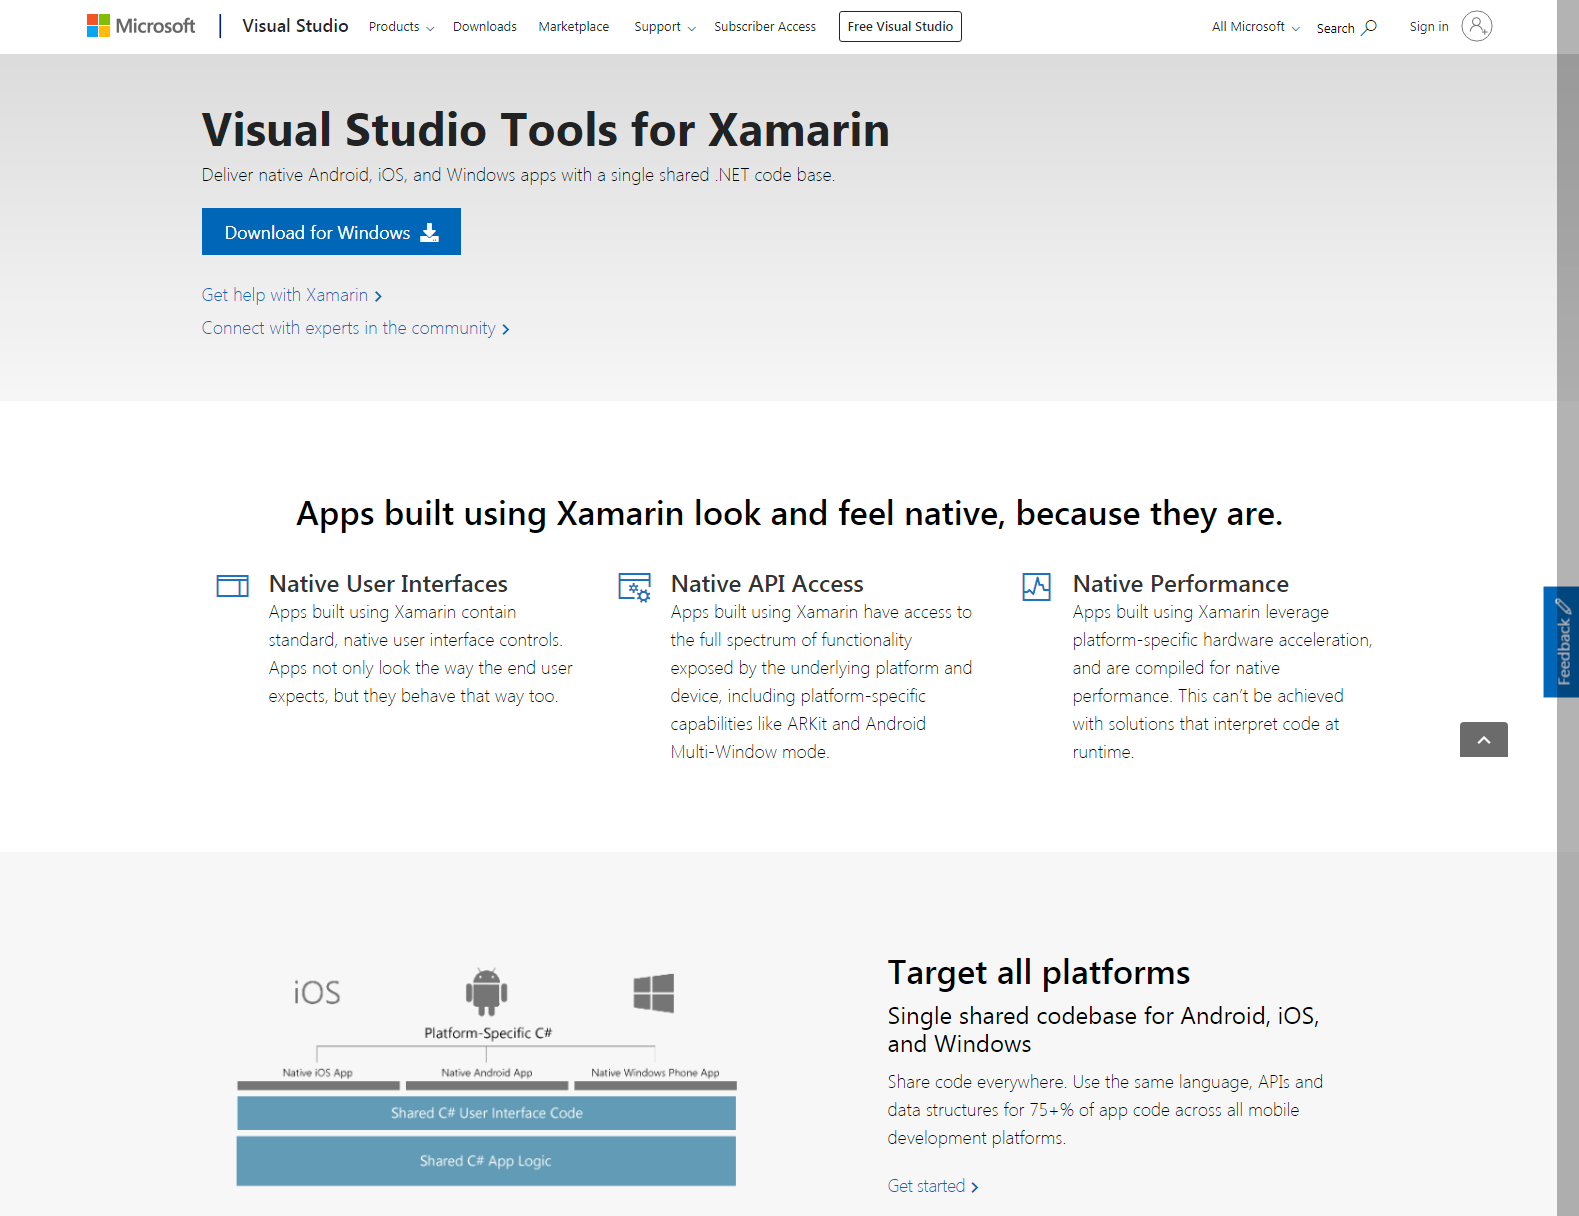1579x1216 pixels.
Task: Click the Native API Access gear icon
Action: click(635, 587)
